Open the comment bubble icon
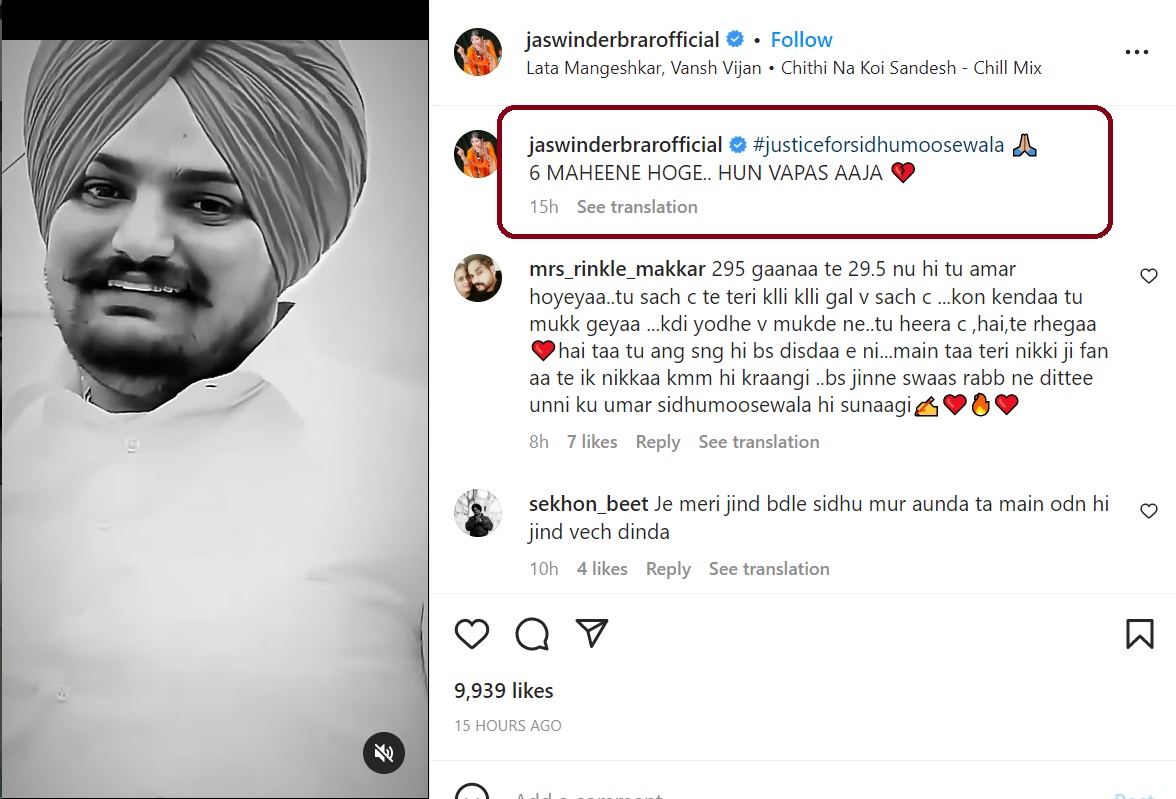This screenshot has width=1176, height=799. click(x=532, y=633)
